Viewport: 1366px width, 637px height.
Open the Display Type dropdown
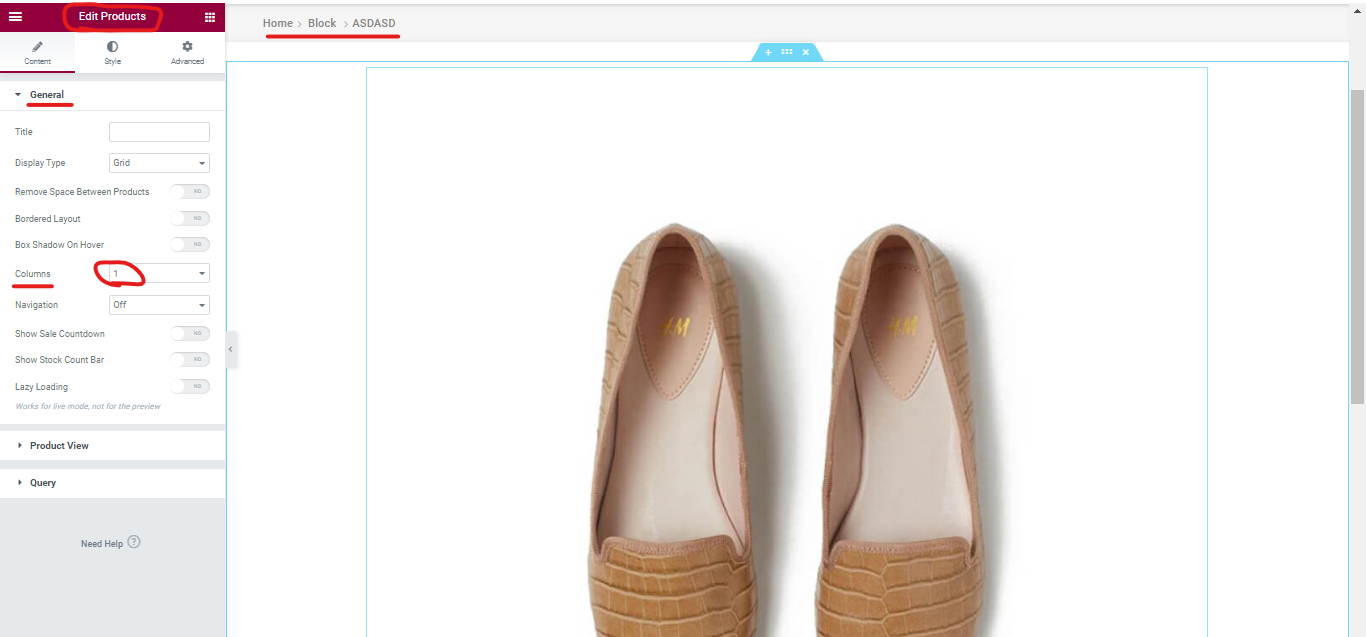tap(159, 163)
